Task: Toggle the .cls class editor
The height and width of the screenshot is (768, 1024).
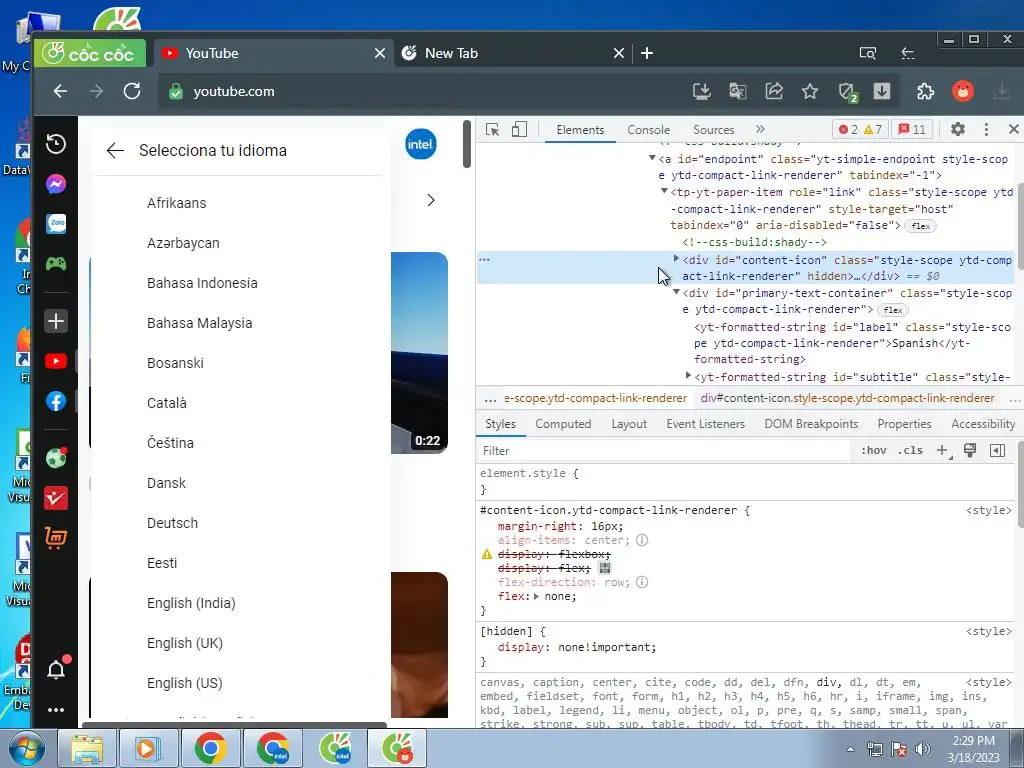Action: pyautogui.click(x=910, y=451)
